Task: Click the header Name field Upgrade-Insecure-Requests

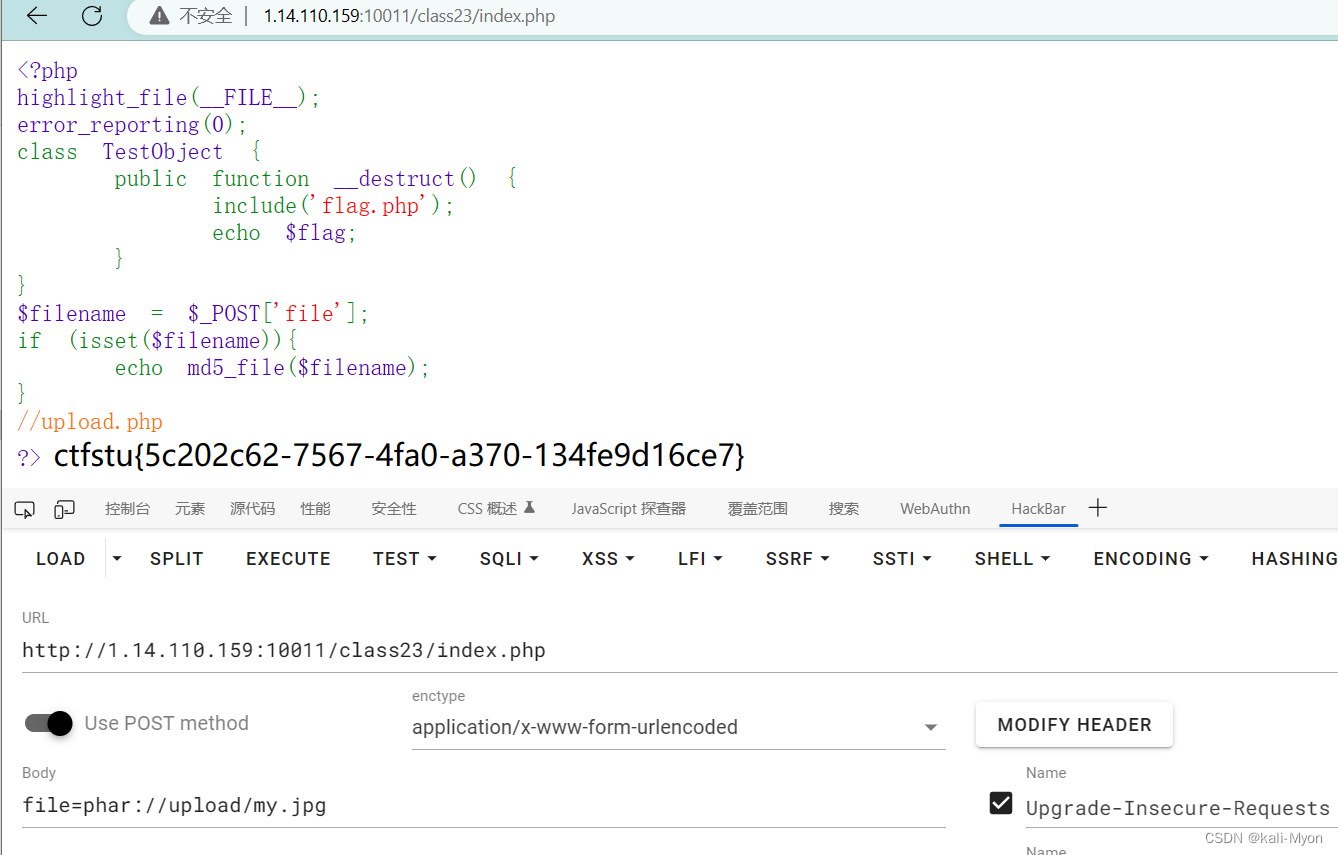Action: pyautogui.click(x=1181, y=808)
